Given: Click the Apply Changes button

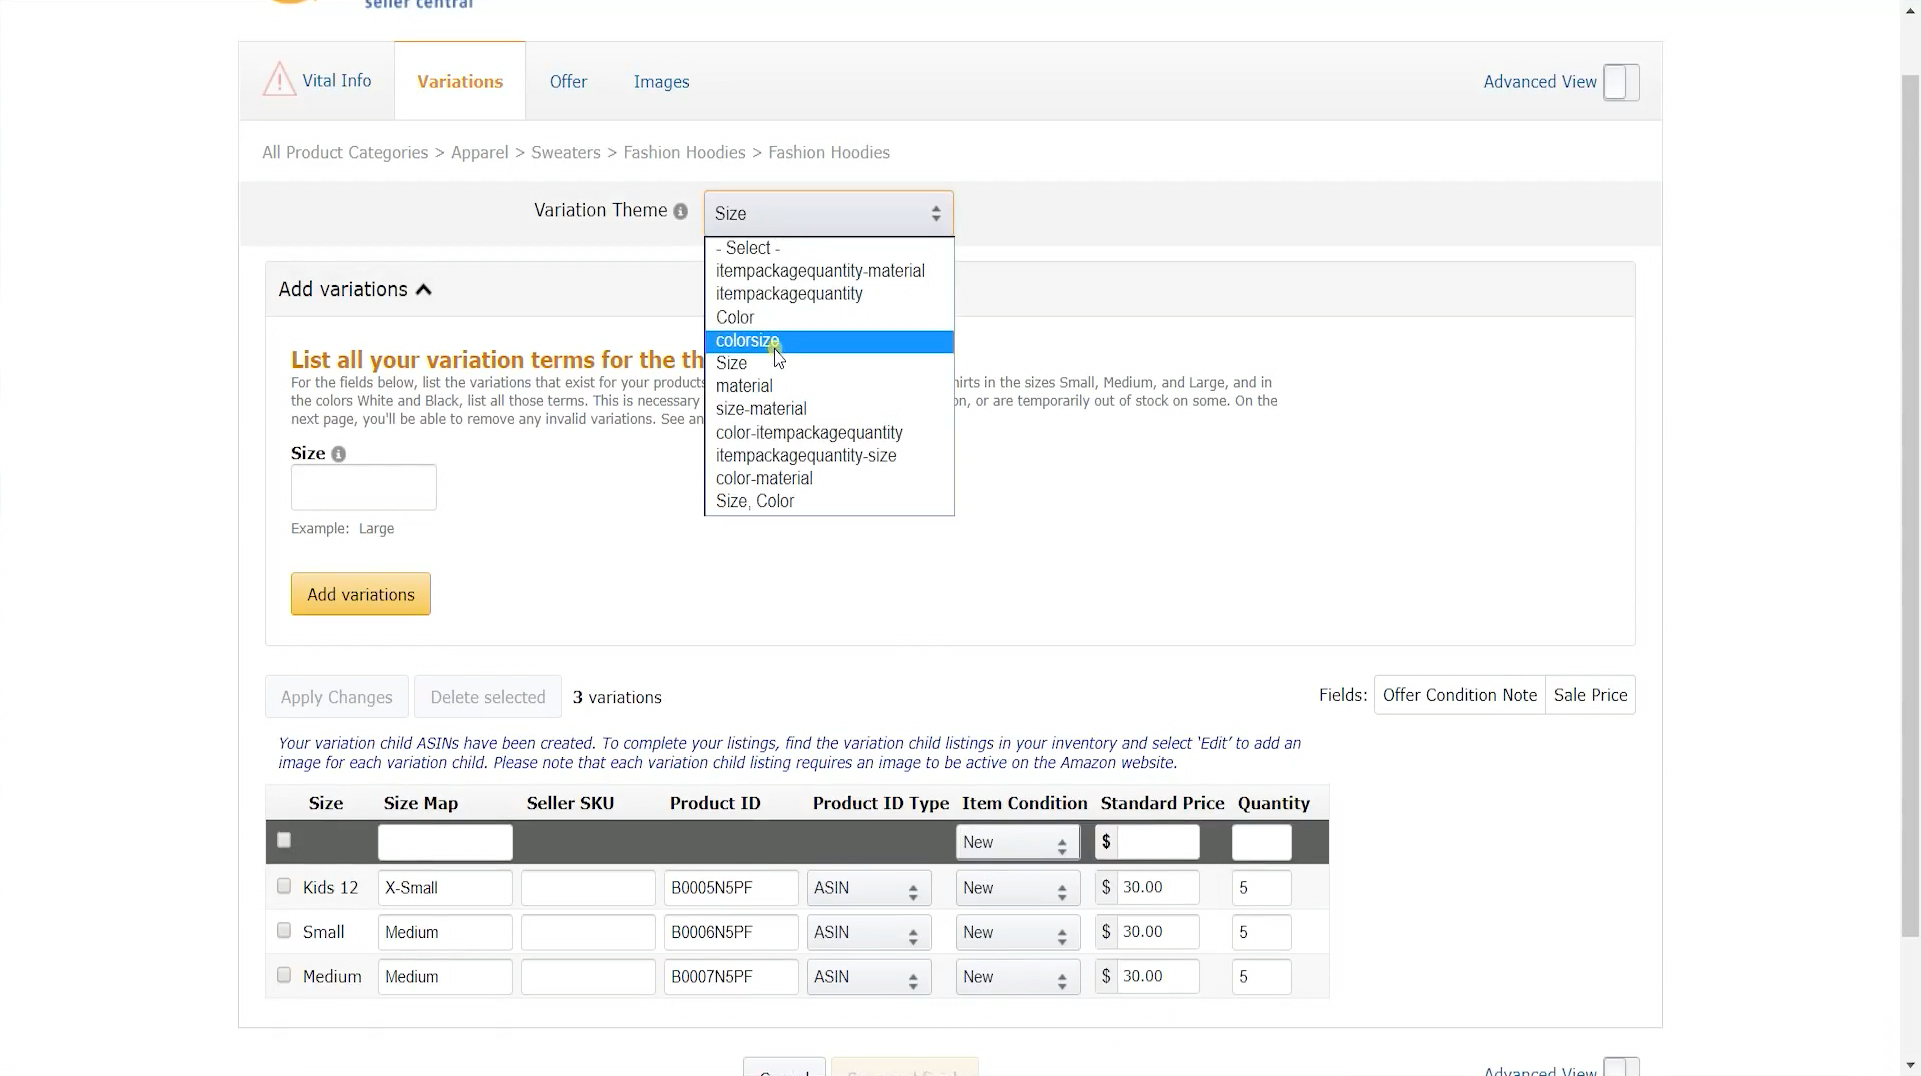Looking at the screenshot, I should (337, 697).
